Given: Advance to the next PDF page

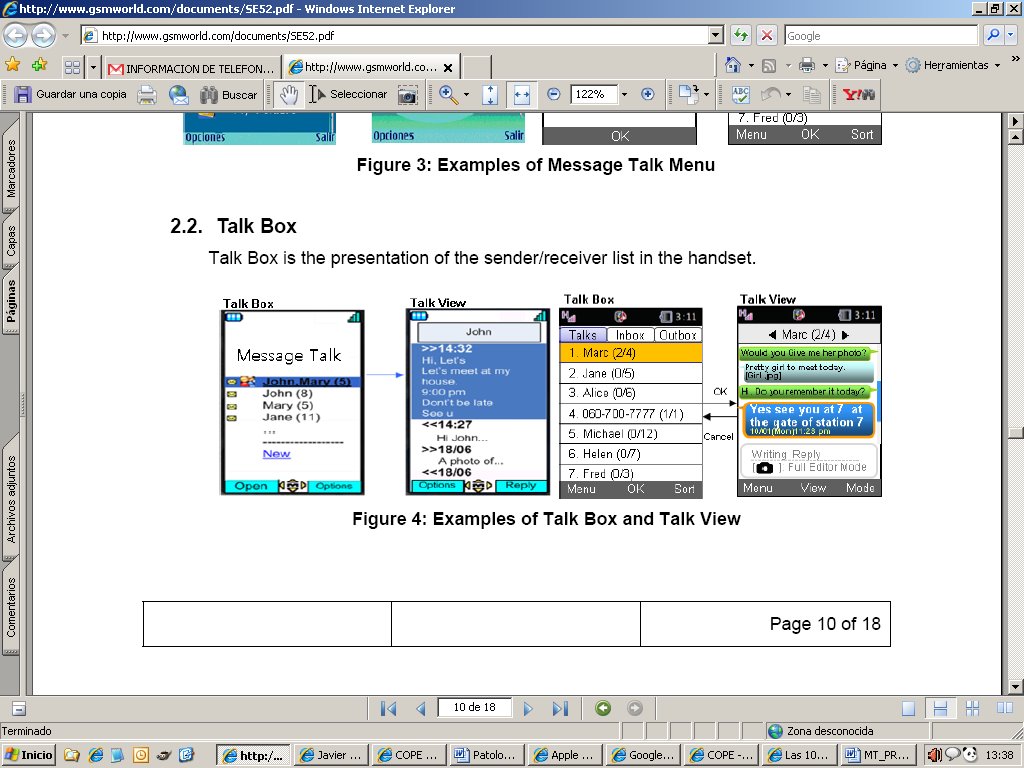Looking at the screenshot, I should [528, 708].
